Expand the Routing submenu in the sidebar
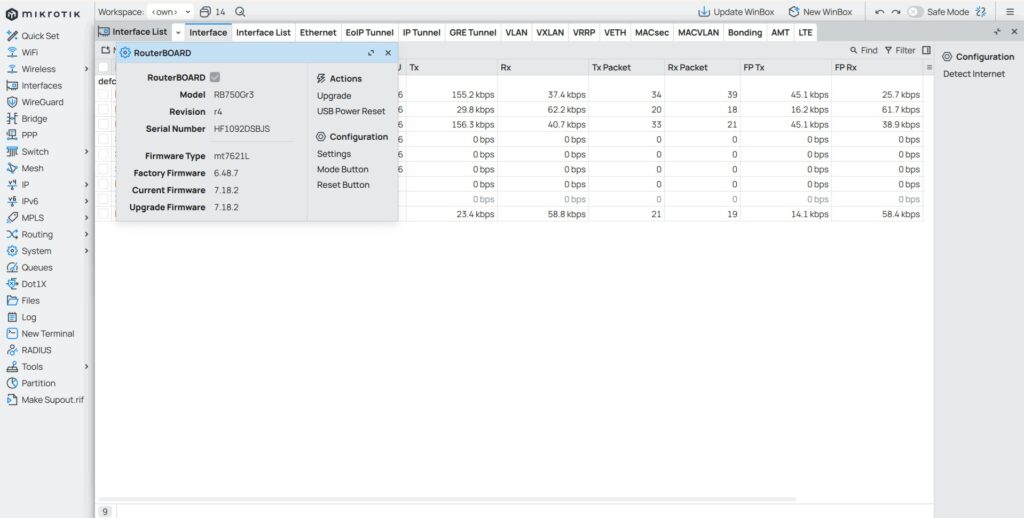 point(87,234)
